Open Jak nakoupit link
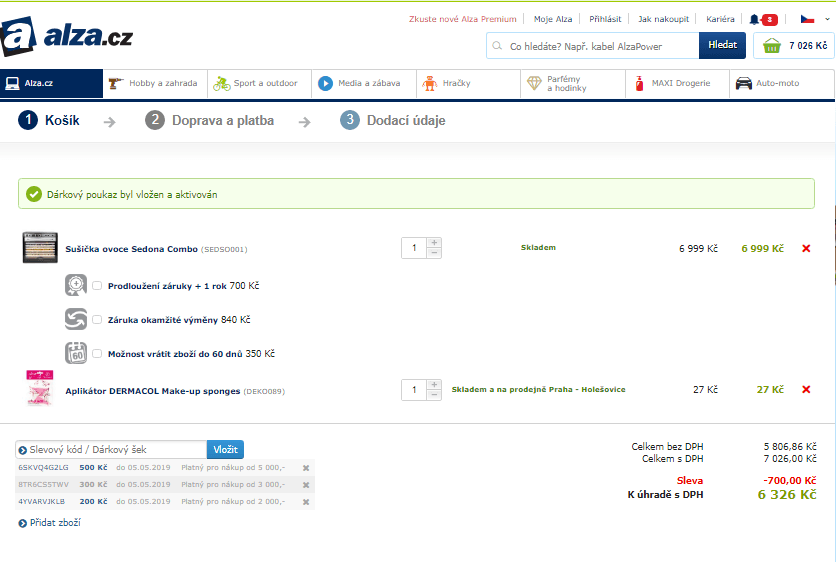This screenshot has height=562, width=836. coord(663,19)
